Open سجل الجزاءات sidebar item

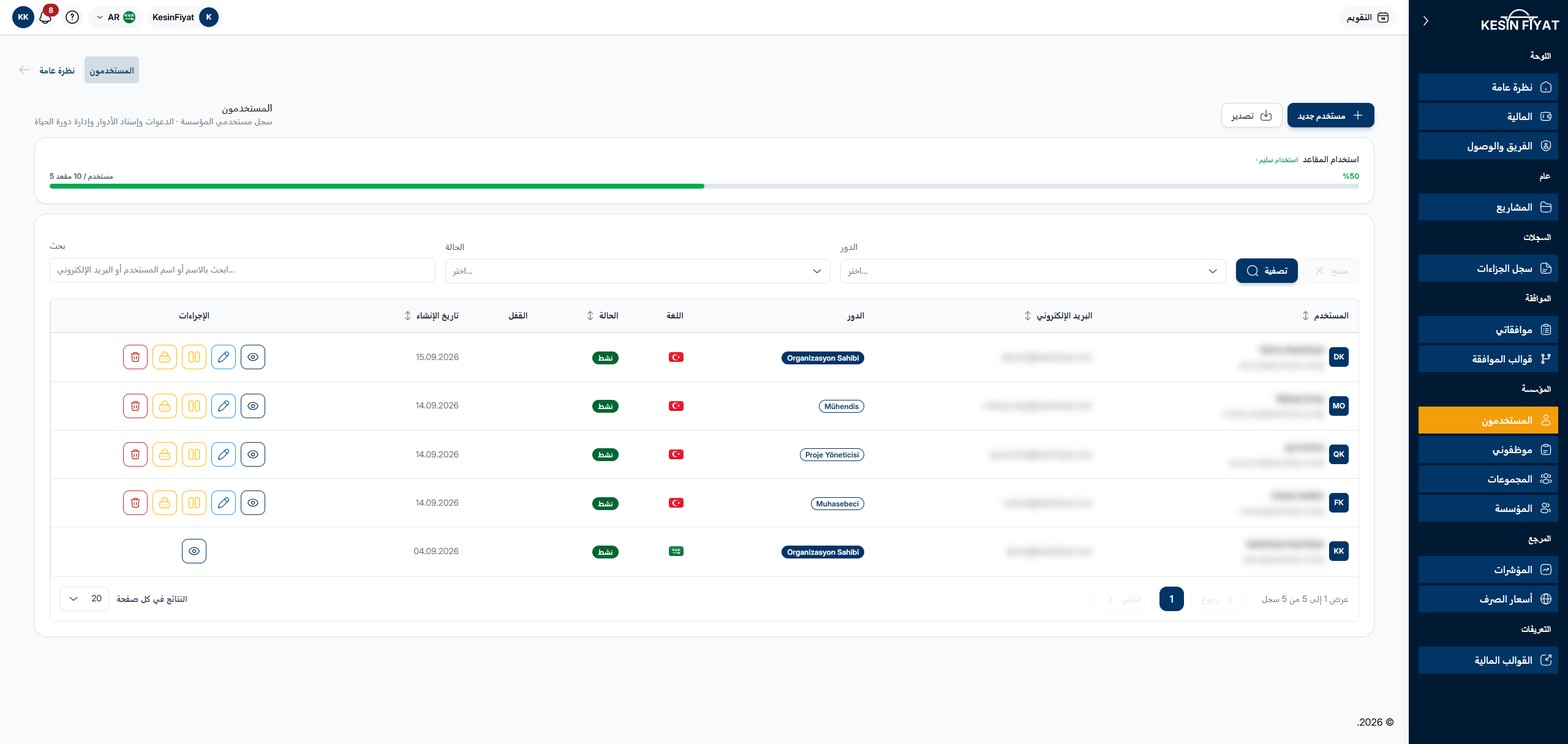pos(1488,269)
